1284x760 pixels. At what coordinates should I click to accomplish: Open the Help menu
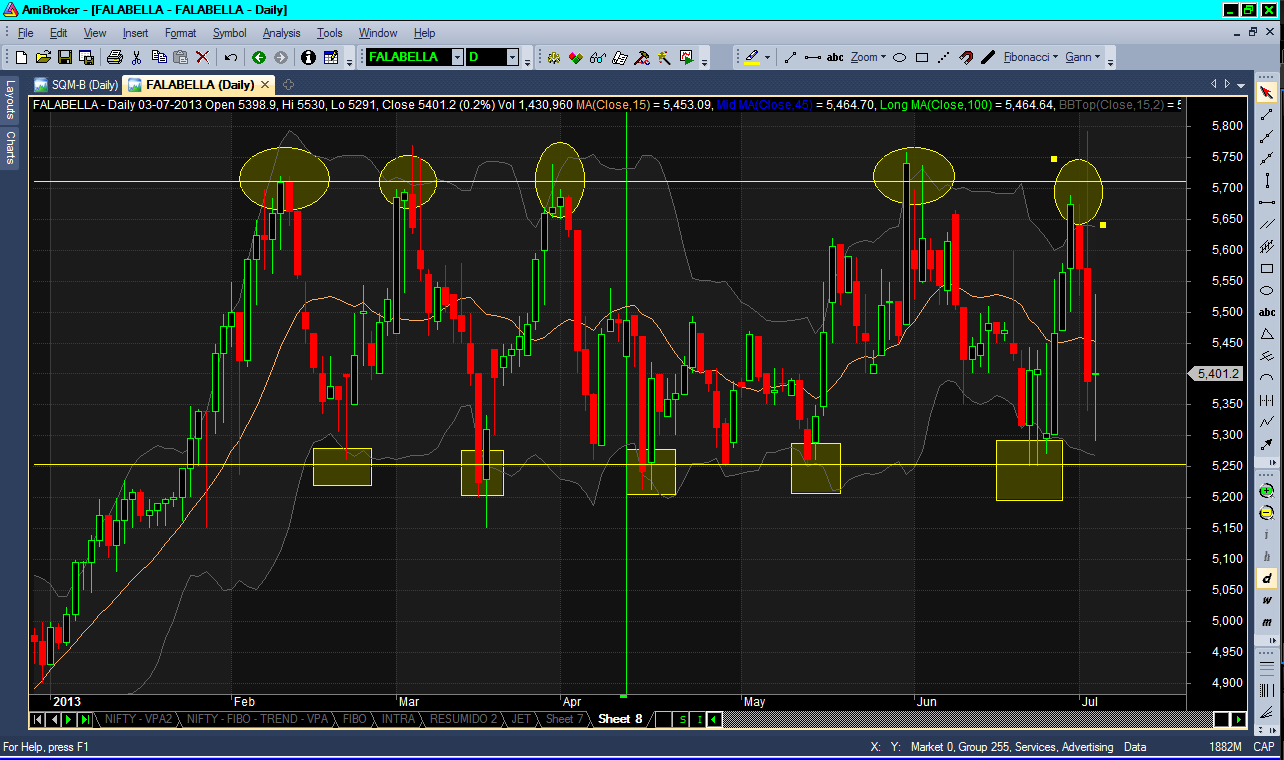(x=424, y=33)
